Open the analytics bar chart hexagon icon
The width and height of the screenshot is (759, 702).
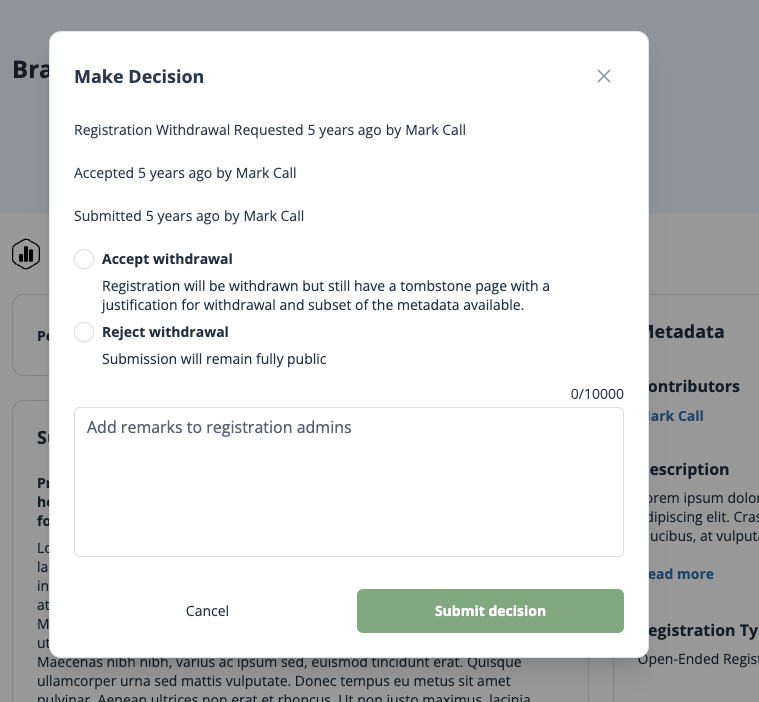(26, 254)
